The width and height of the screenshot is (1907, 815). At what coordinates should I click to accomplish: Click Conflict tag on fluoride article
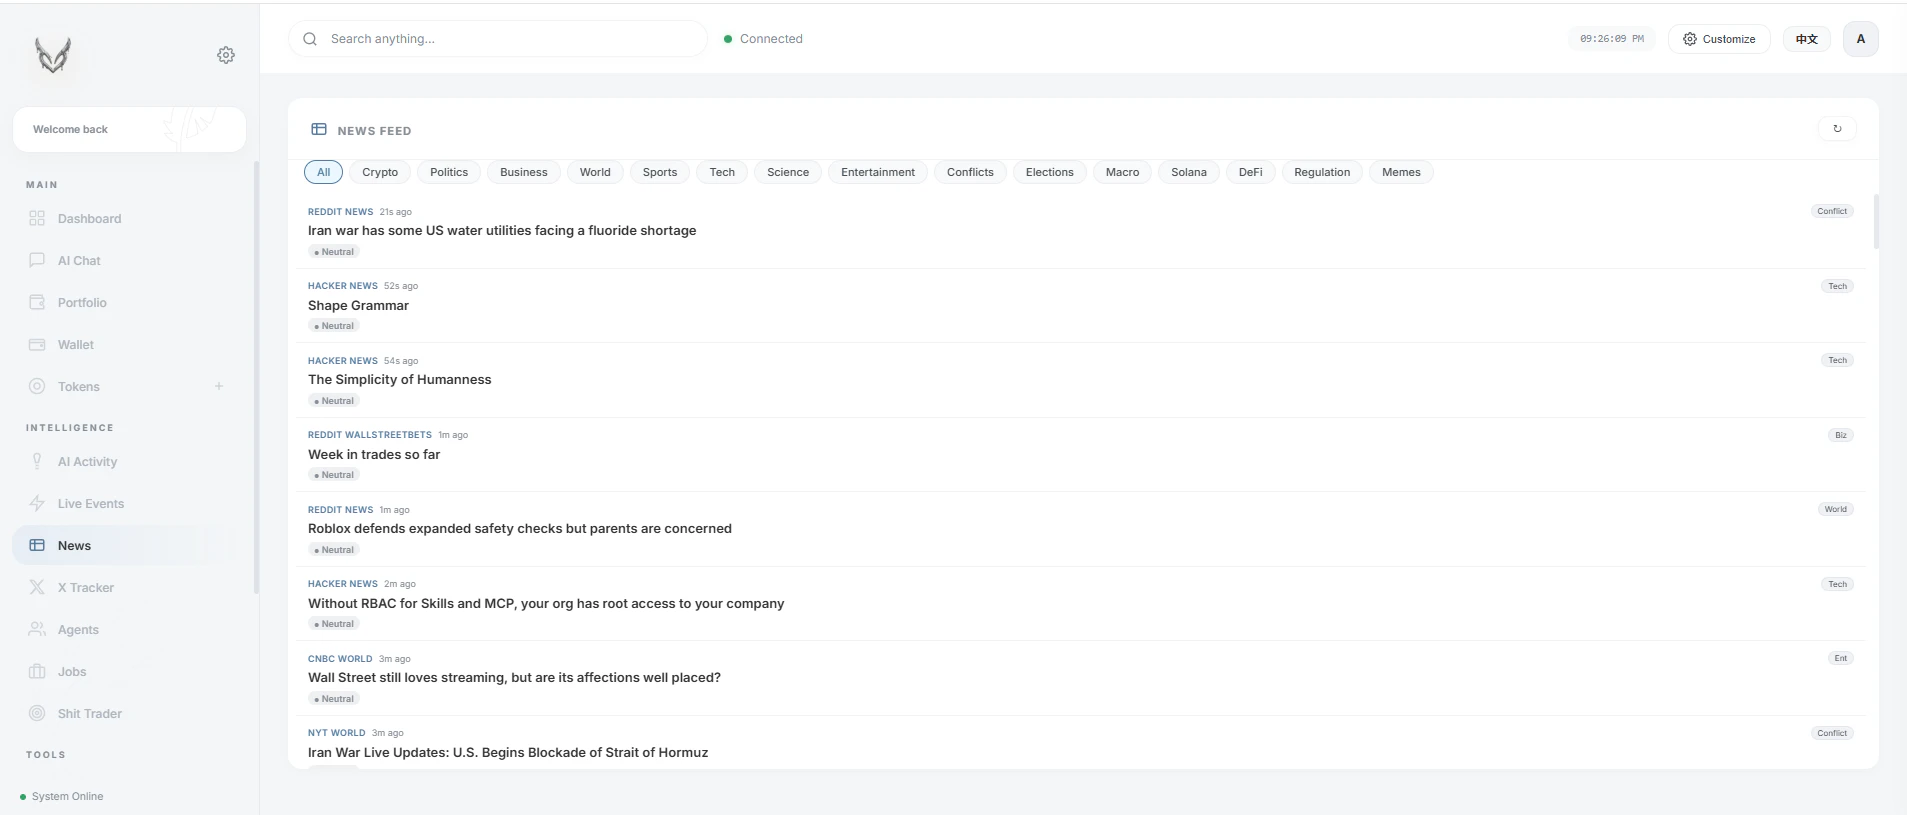point(1832,211)
